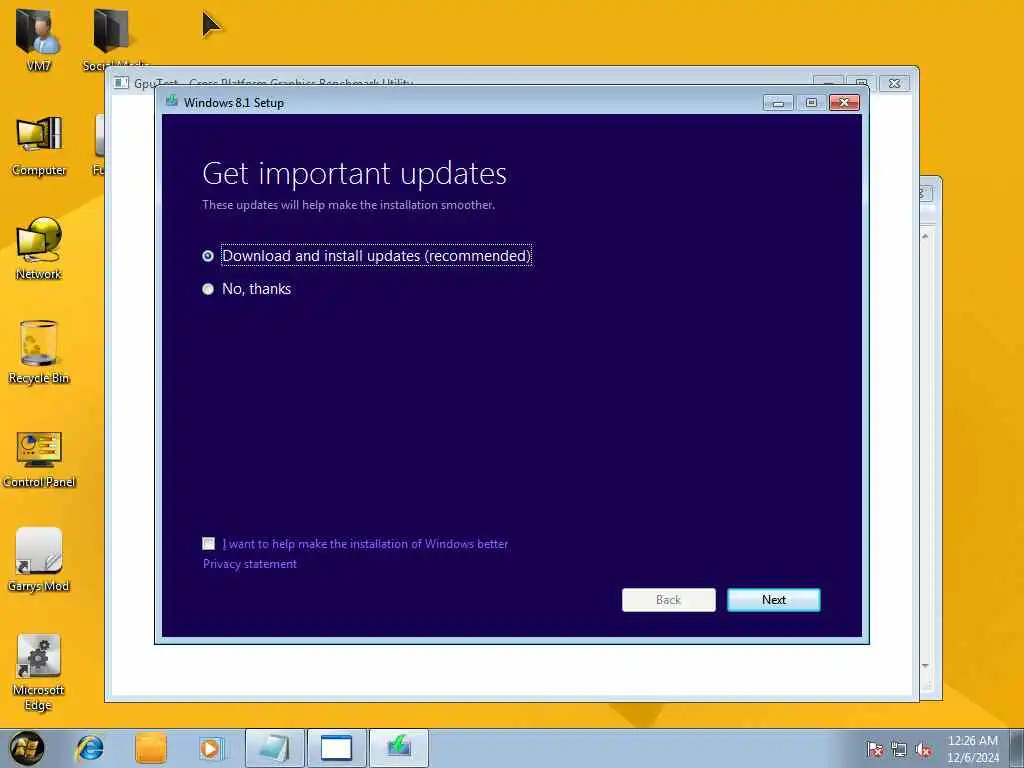Maximize the Windows 8.1 Setup window
The width and height of the screenshot is (1024, 768).
(x=811, y=103)
